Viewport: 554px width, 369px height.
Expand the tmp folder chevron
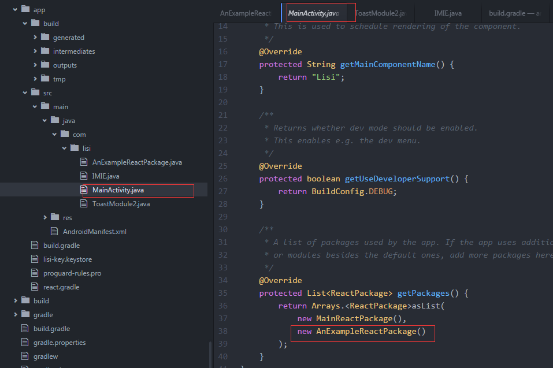tap(35, 79)
